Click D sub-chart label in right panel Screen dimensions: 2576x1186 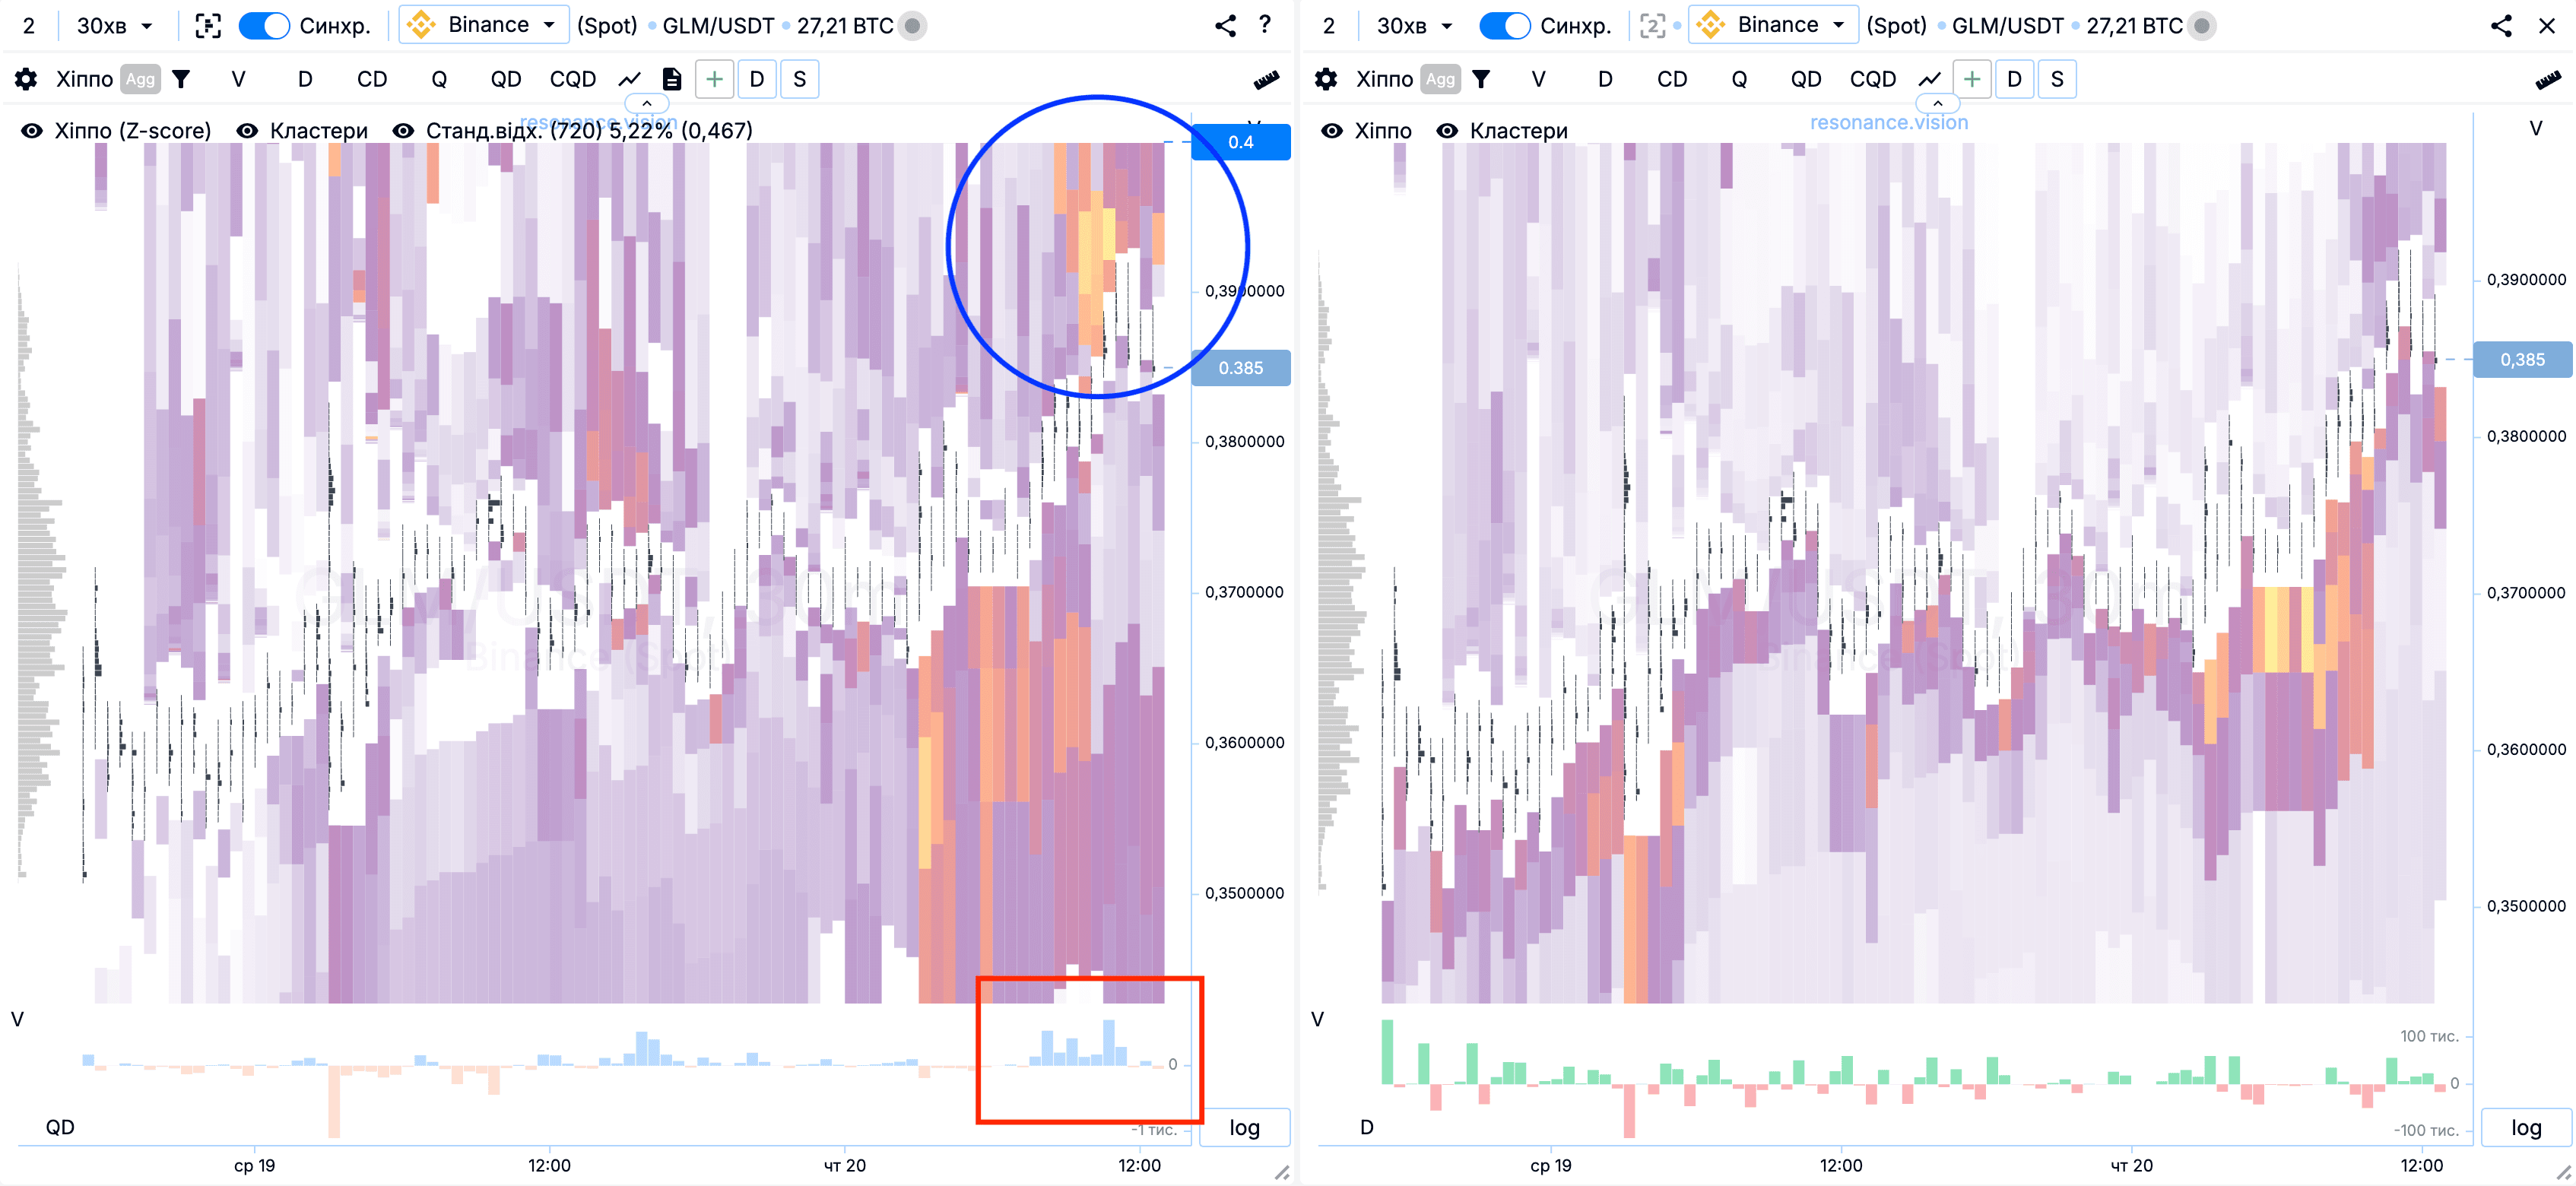1367,1127
